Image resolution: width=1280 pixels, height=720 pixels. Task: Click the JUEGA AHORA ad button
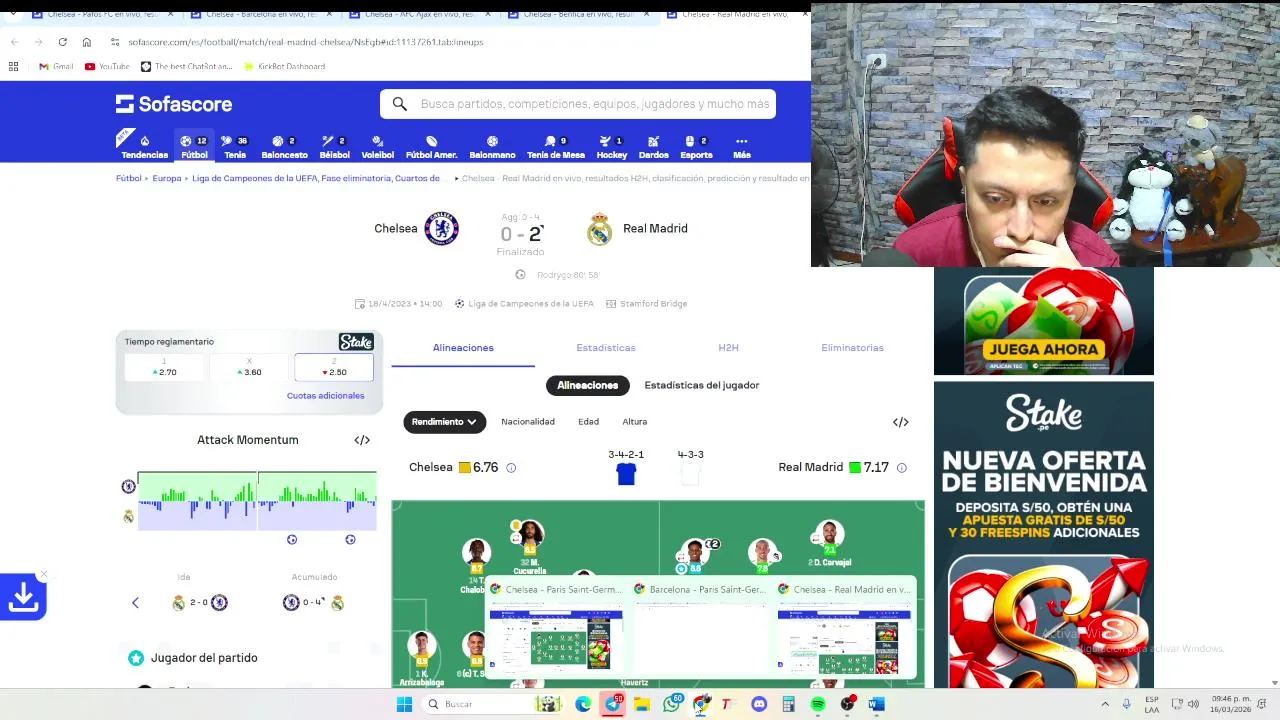click(1043, 350)
